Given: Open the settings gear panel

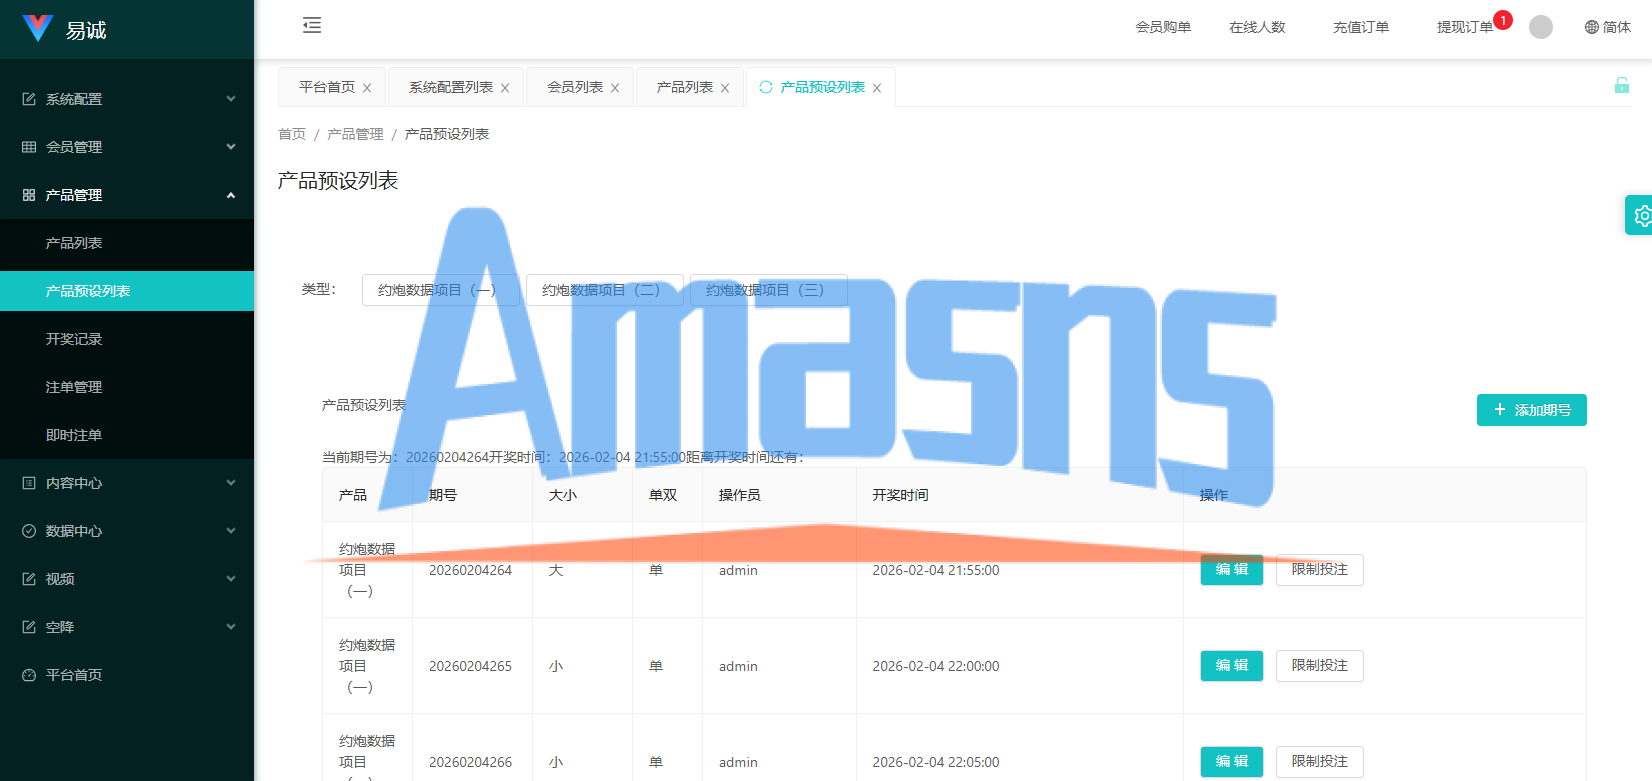Looking at the screenshot, I should coord(1641,215).
